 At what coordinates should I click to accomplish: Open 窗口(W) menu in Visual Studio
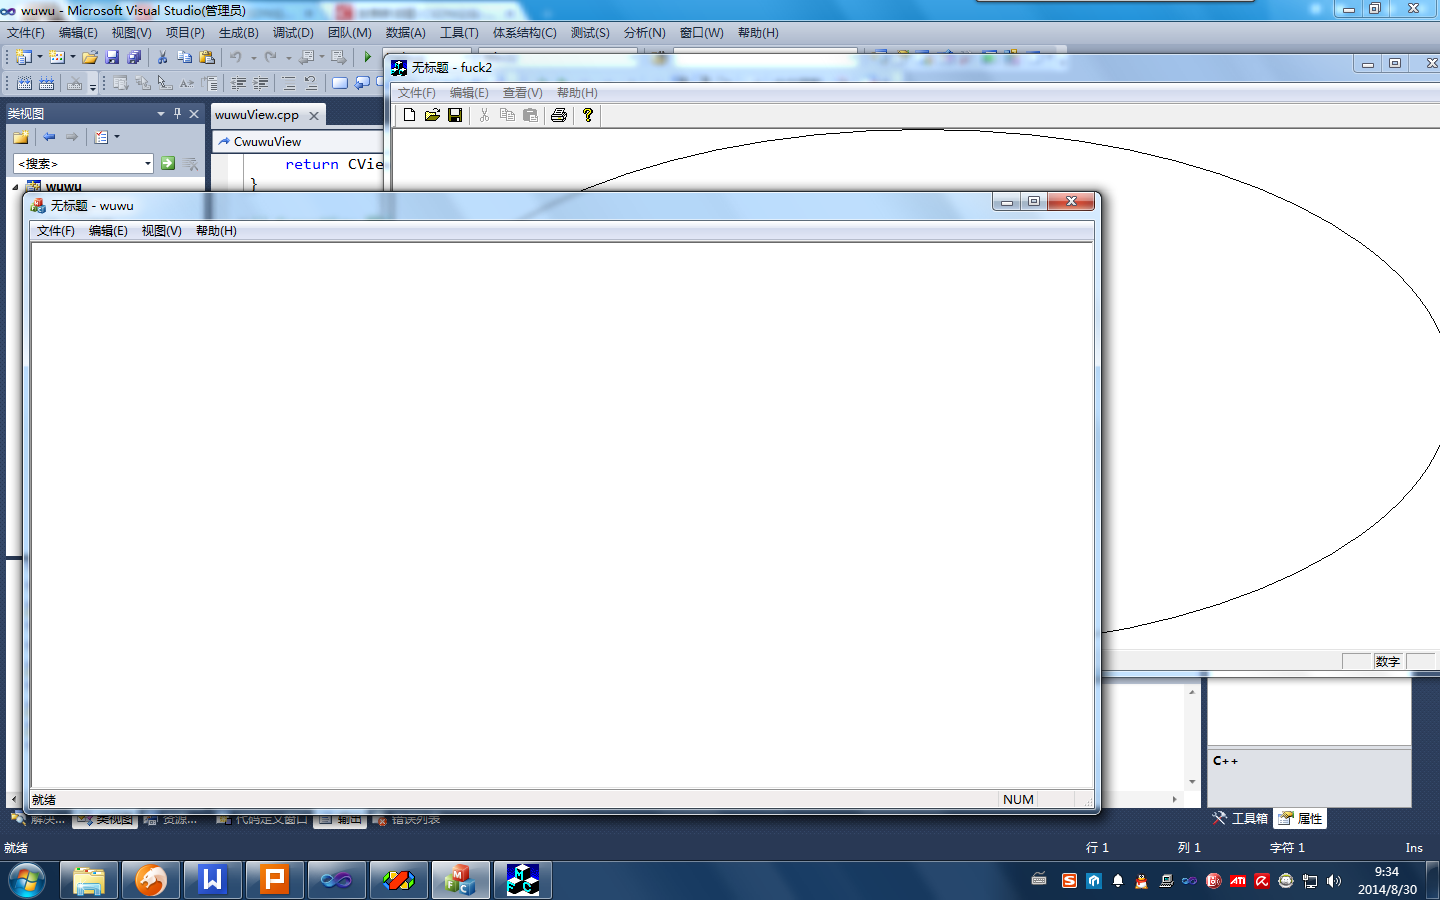click(701, 33)
